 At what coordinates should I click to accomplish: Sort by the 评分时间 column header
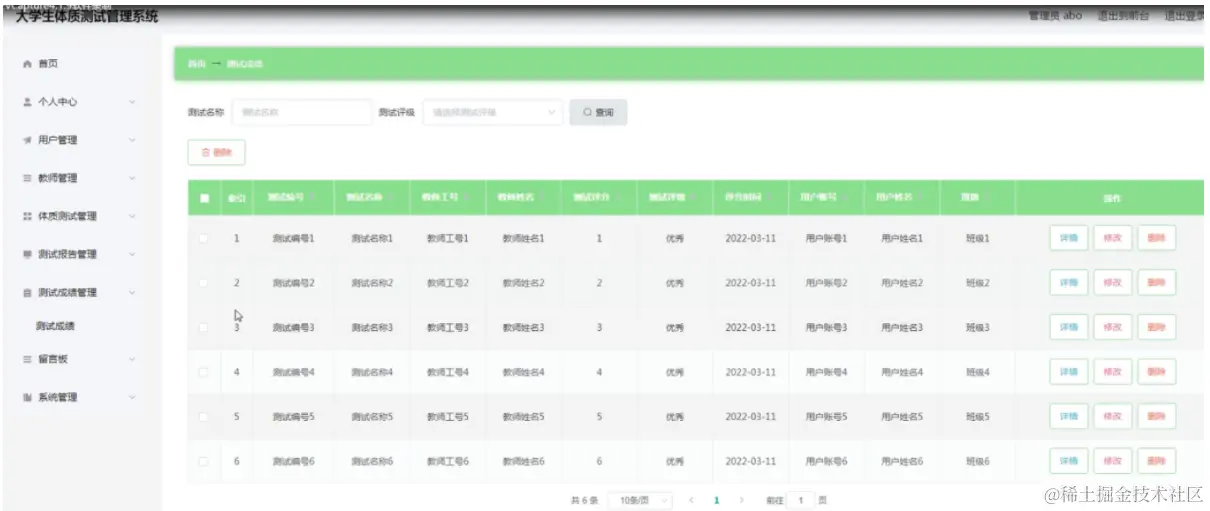pyautogui.click(x=750, y=198)
